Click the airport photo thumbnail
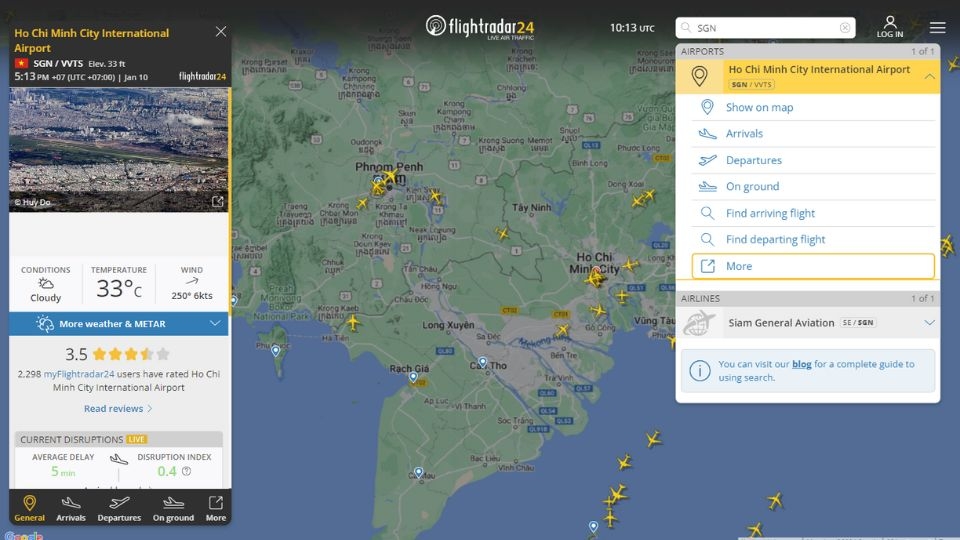Viewport: 960px width, 540px height. 119,149
